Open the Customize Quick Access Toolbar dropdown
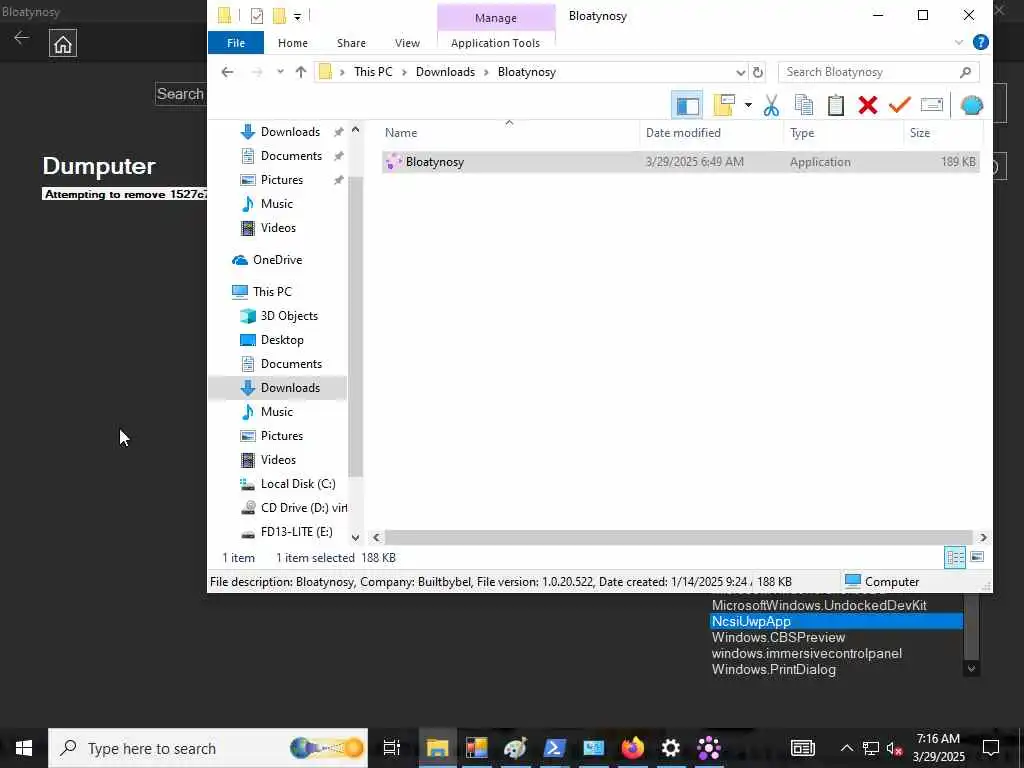 (297, 16)
